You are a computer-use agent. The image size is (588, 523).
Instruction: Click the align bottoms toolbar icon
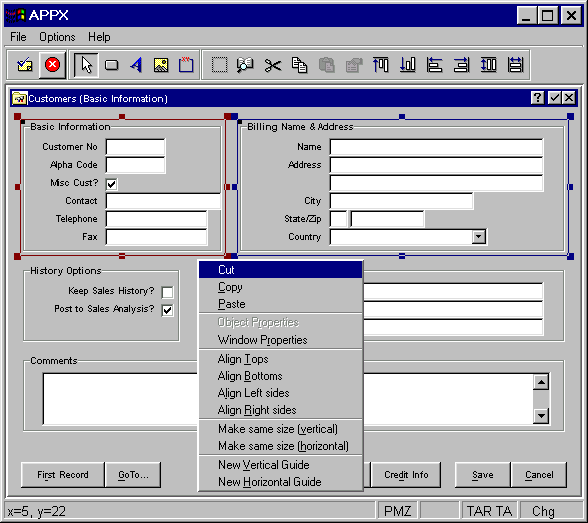coord(408,65)
